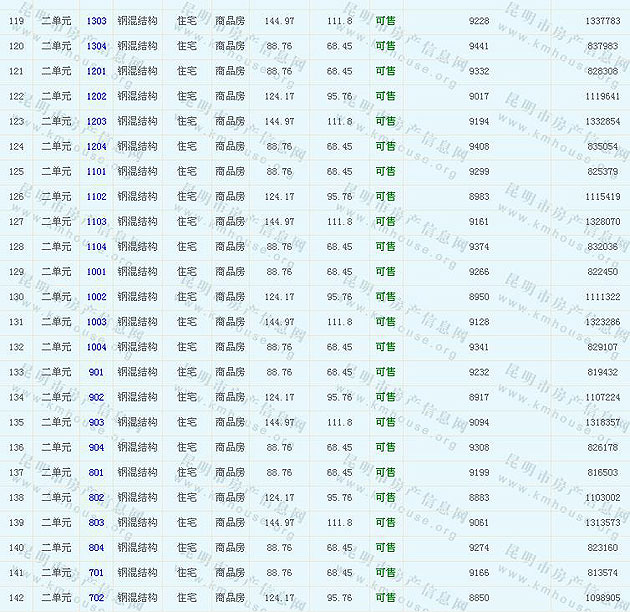Click room 804 link

tap(96, 548)
